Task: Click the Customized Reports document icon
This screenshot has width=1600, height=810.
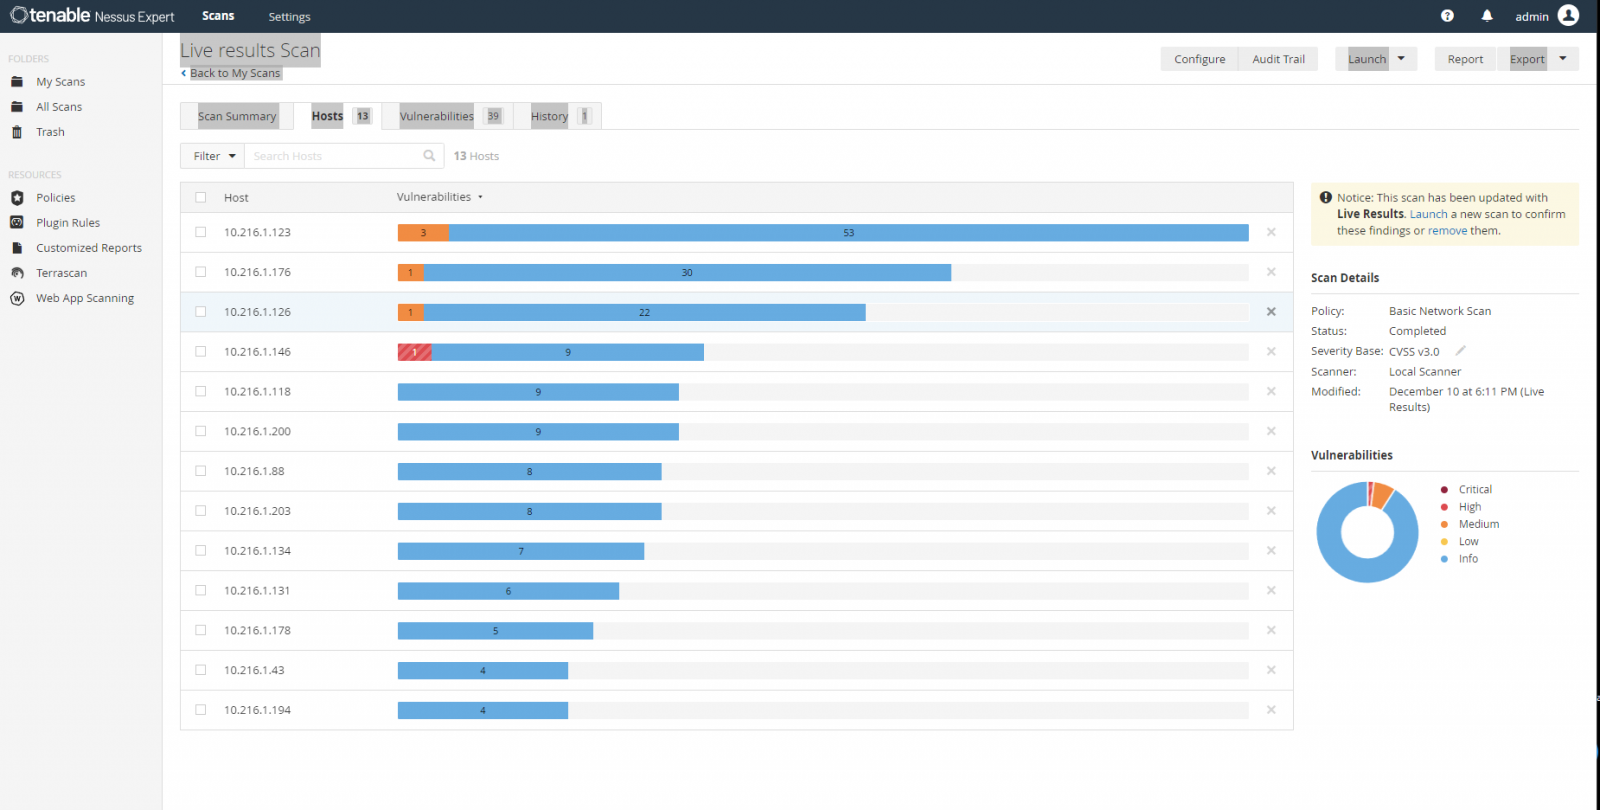Action: point(17,248)
